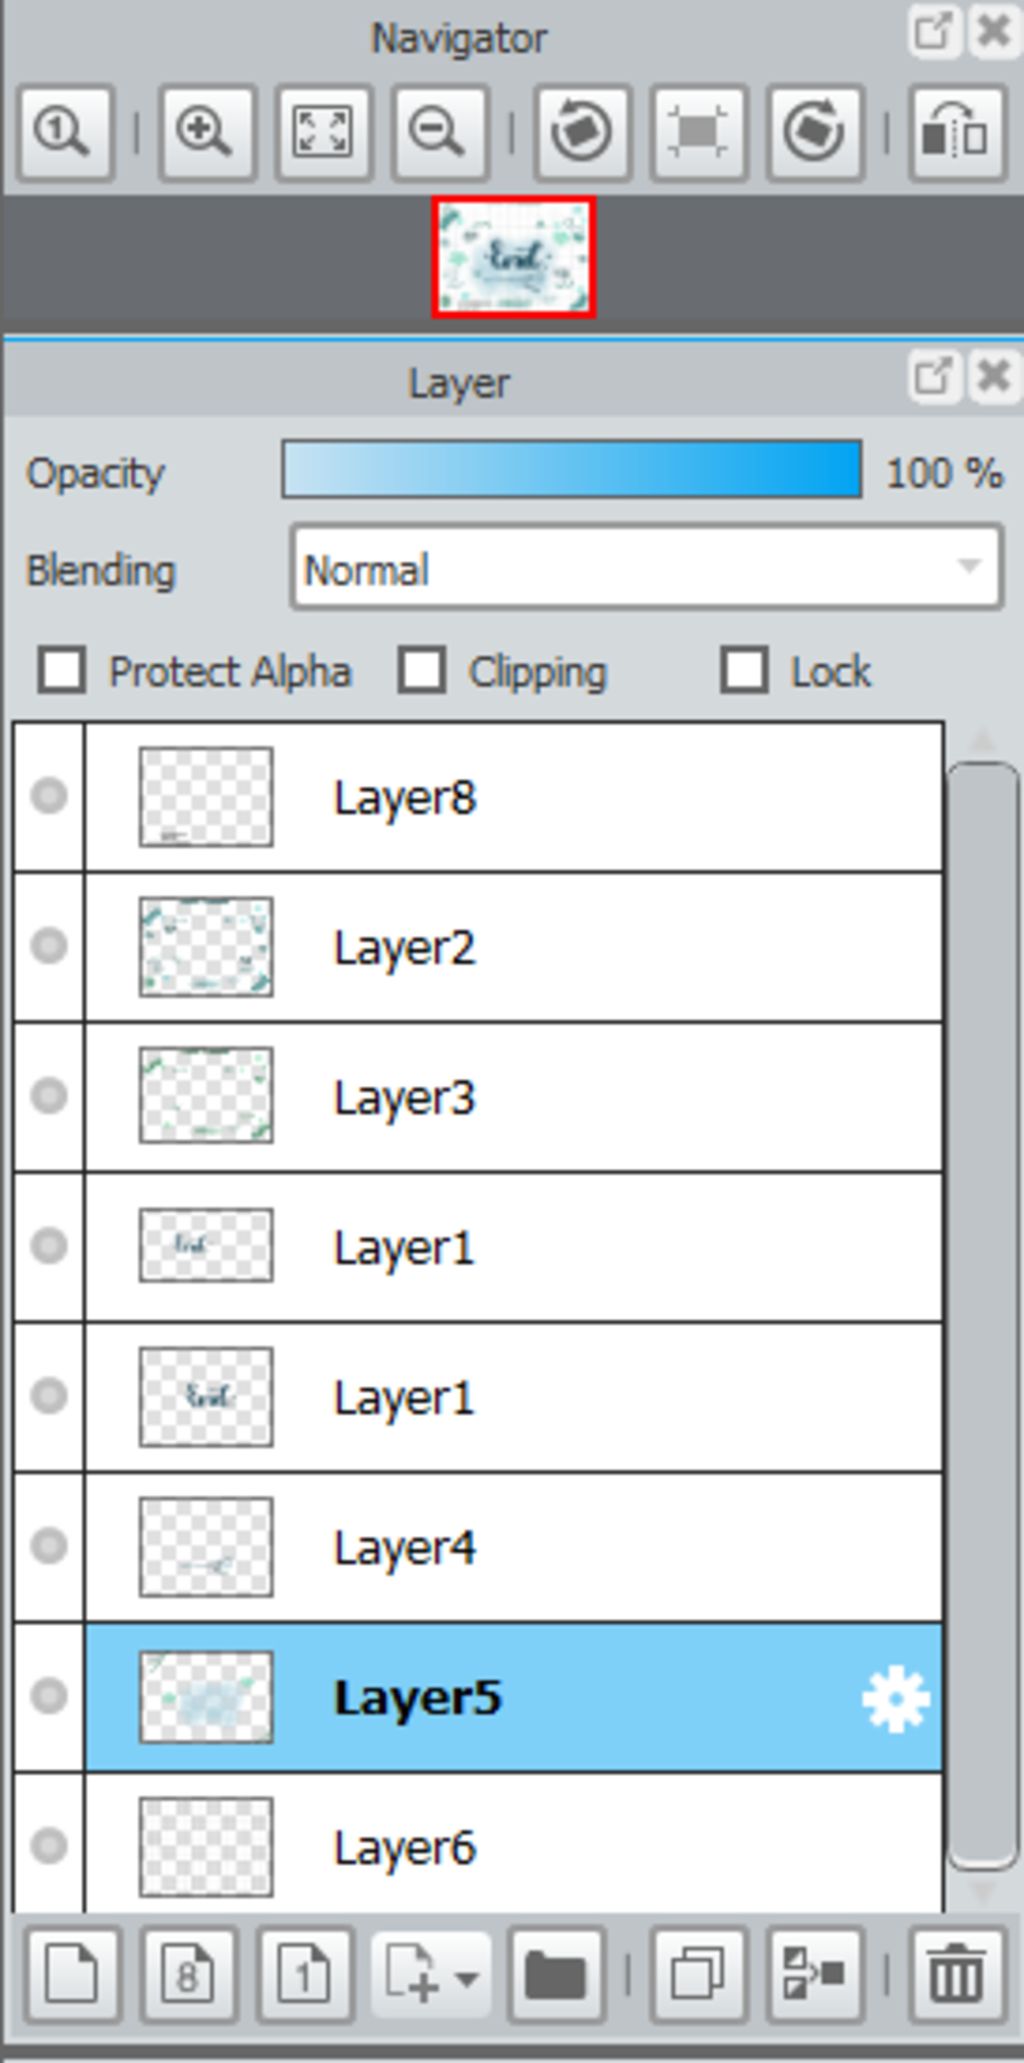The width and height of the screenshot is (1024, 2063).
Task: Create a new layer folder
Action: tap(556, 1973)
